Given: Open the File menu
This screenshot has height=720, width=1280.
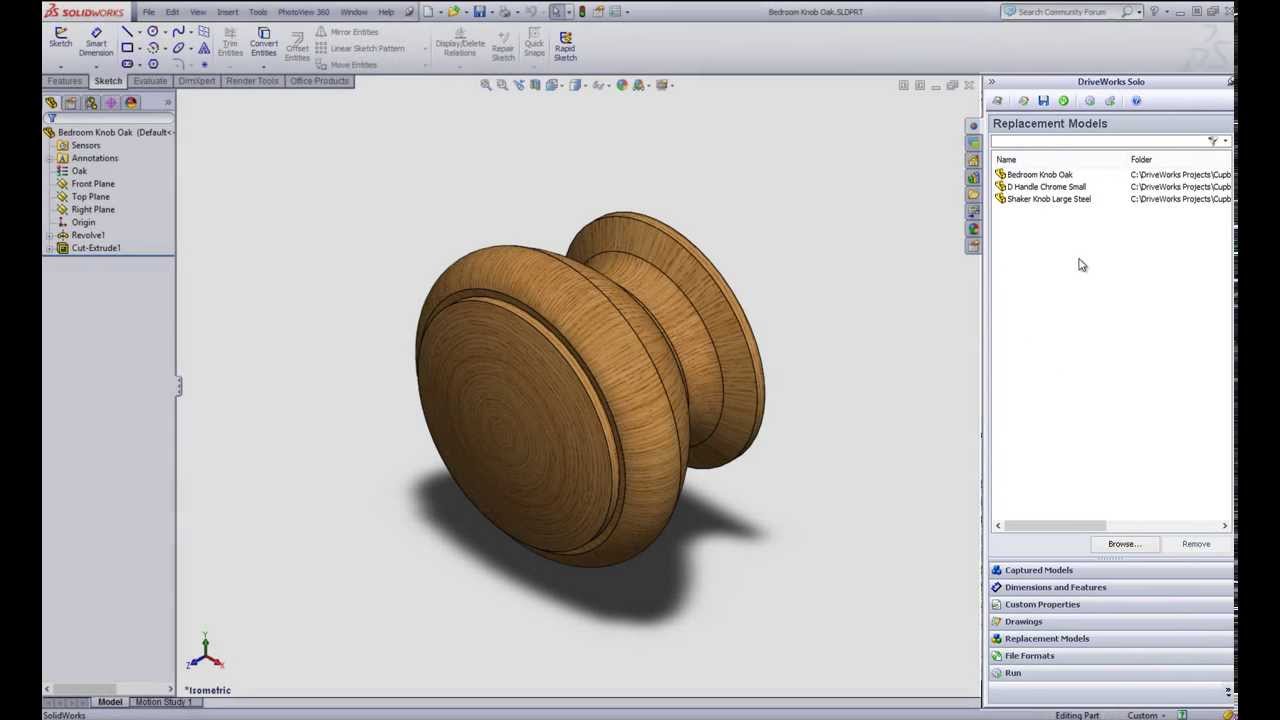Looking at the screenshot, I should click(x=148, y=12).
